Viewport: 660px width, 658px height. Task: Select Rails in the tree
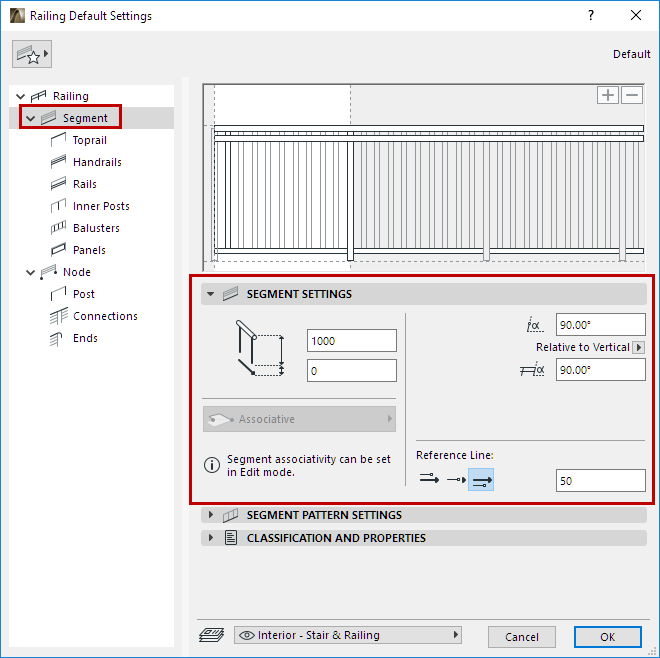point(85,184)
